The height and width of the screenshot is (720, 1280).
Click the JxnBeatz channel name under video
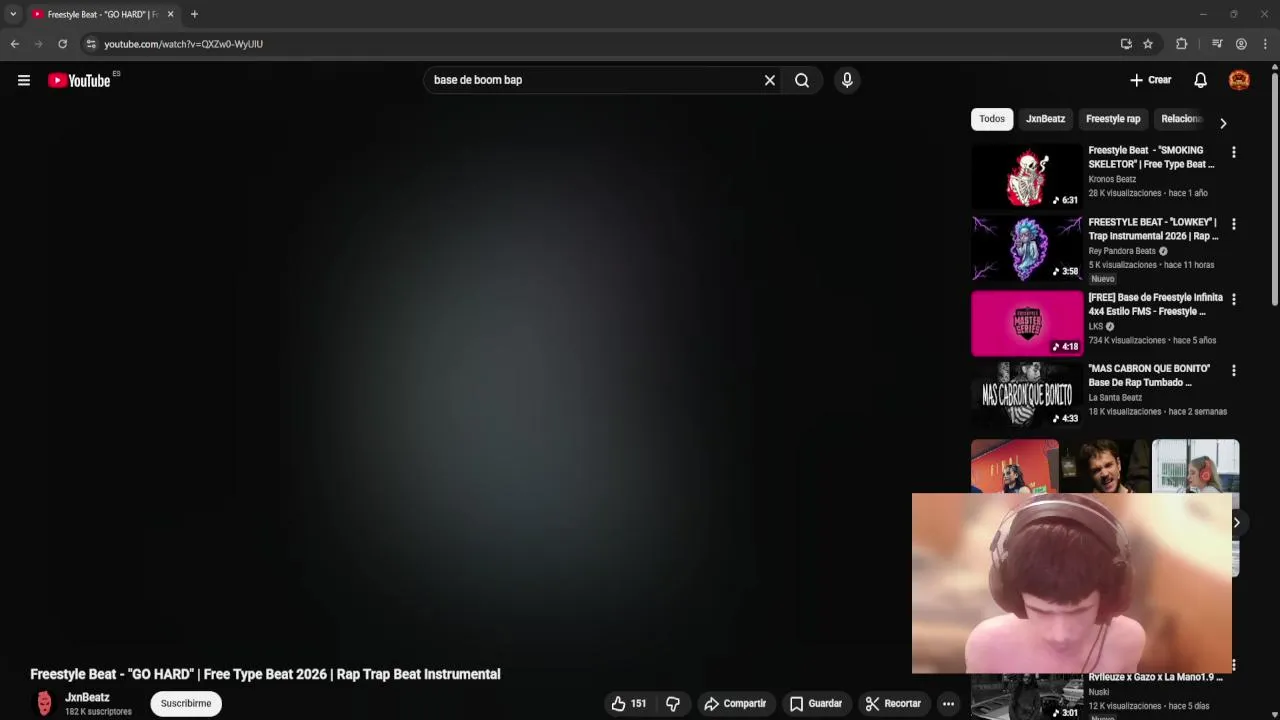87,697
